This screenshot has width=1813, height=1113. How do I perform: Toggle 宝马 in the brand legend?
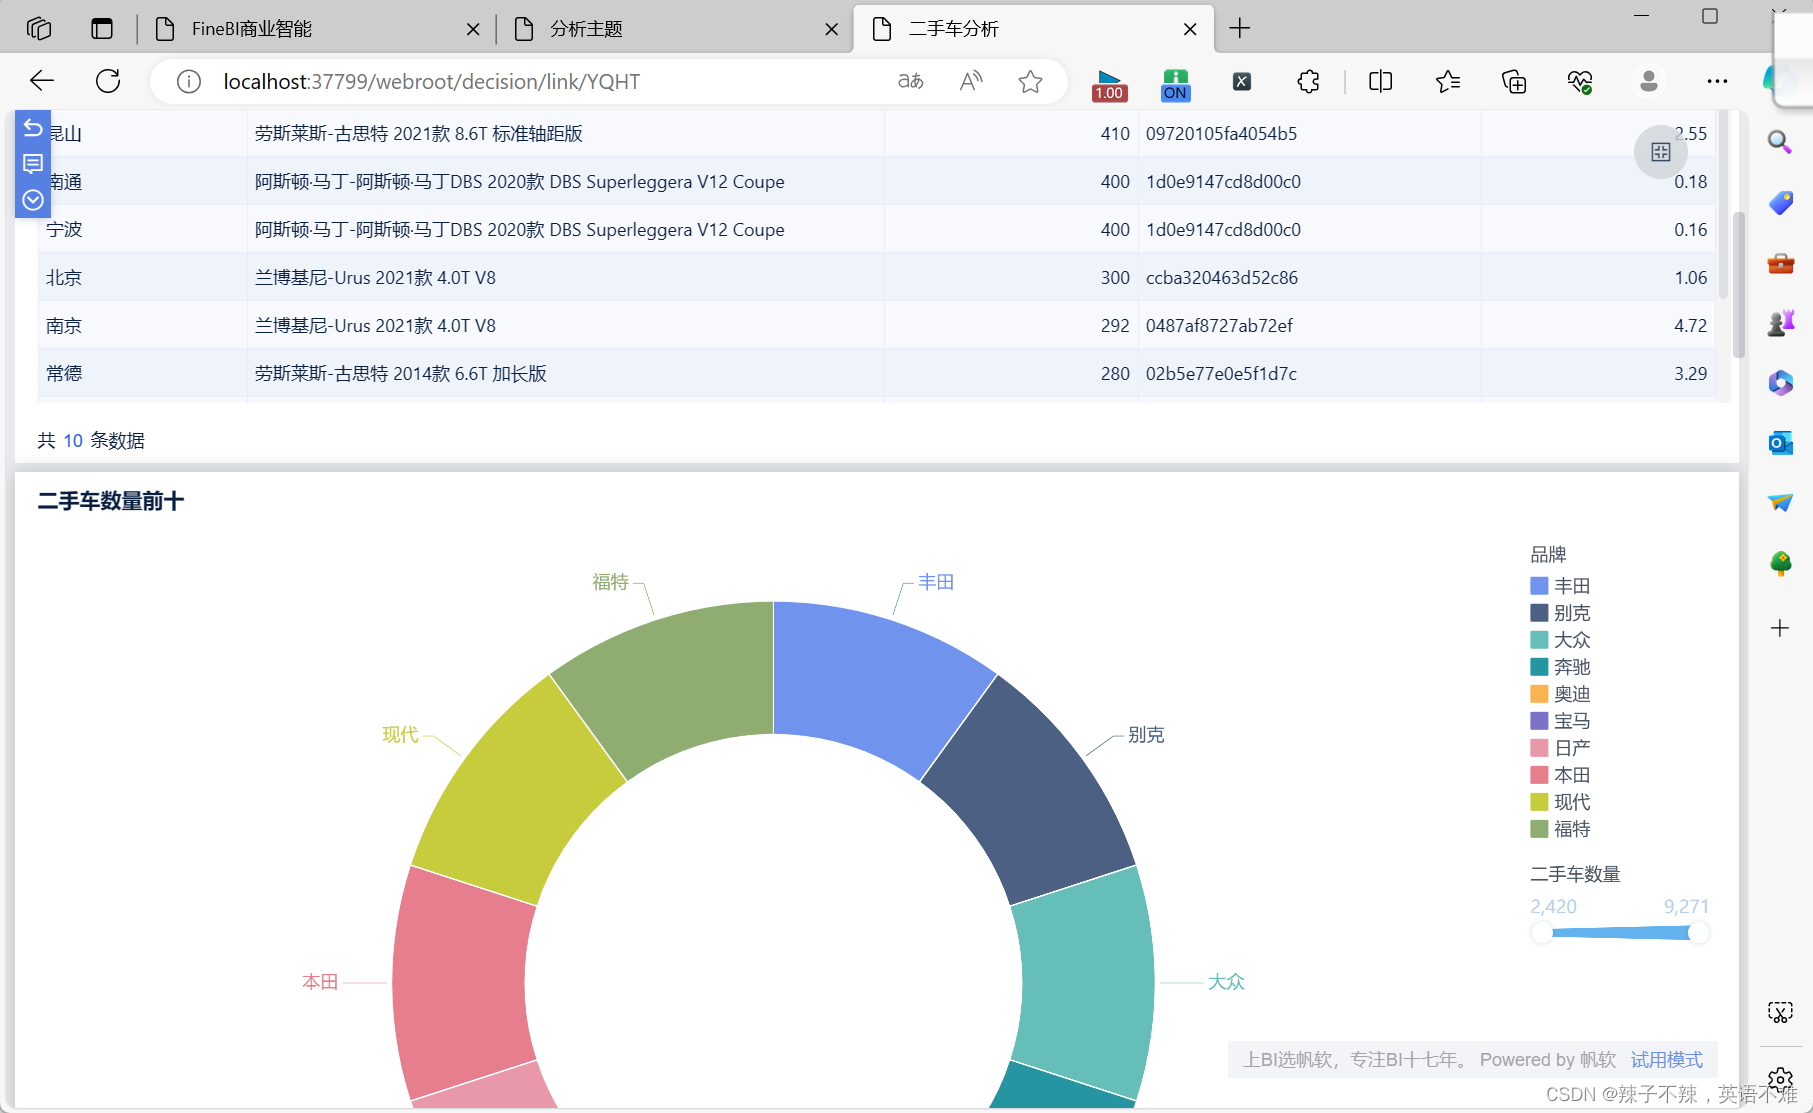pyautogui.click(x=1560, y=721)
